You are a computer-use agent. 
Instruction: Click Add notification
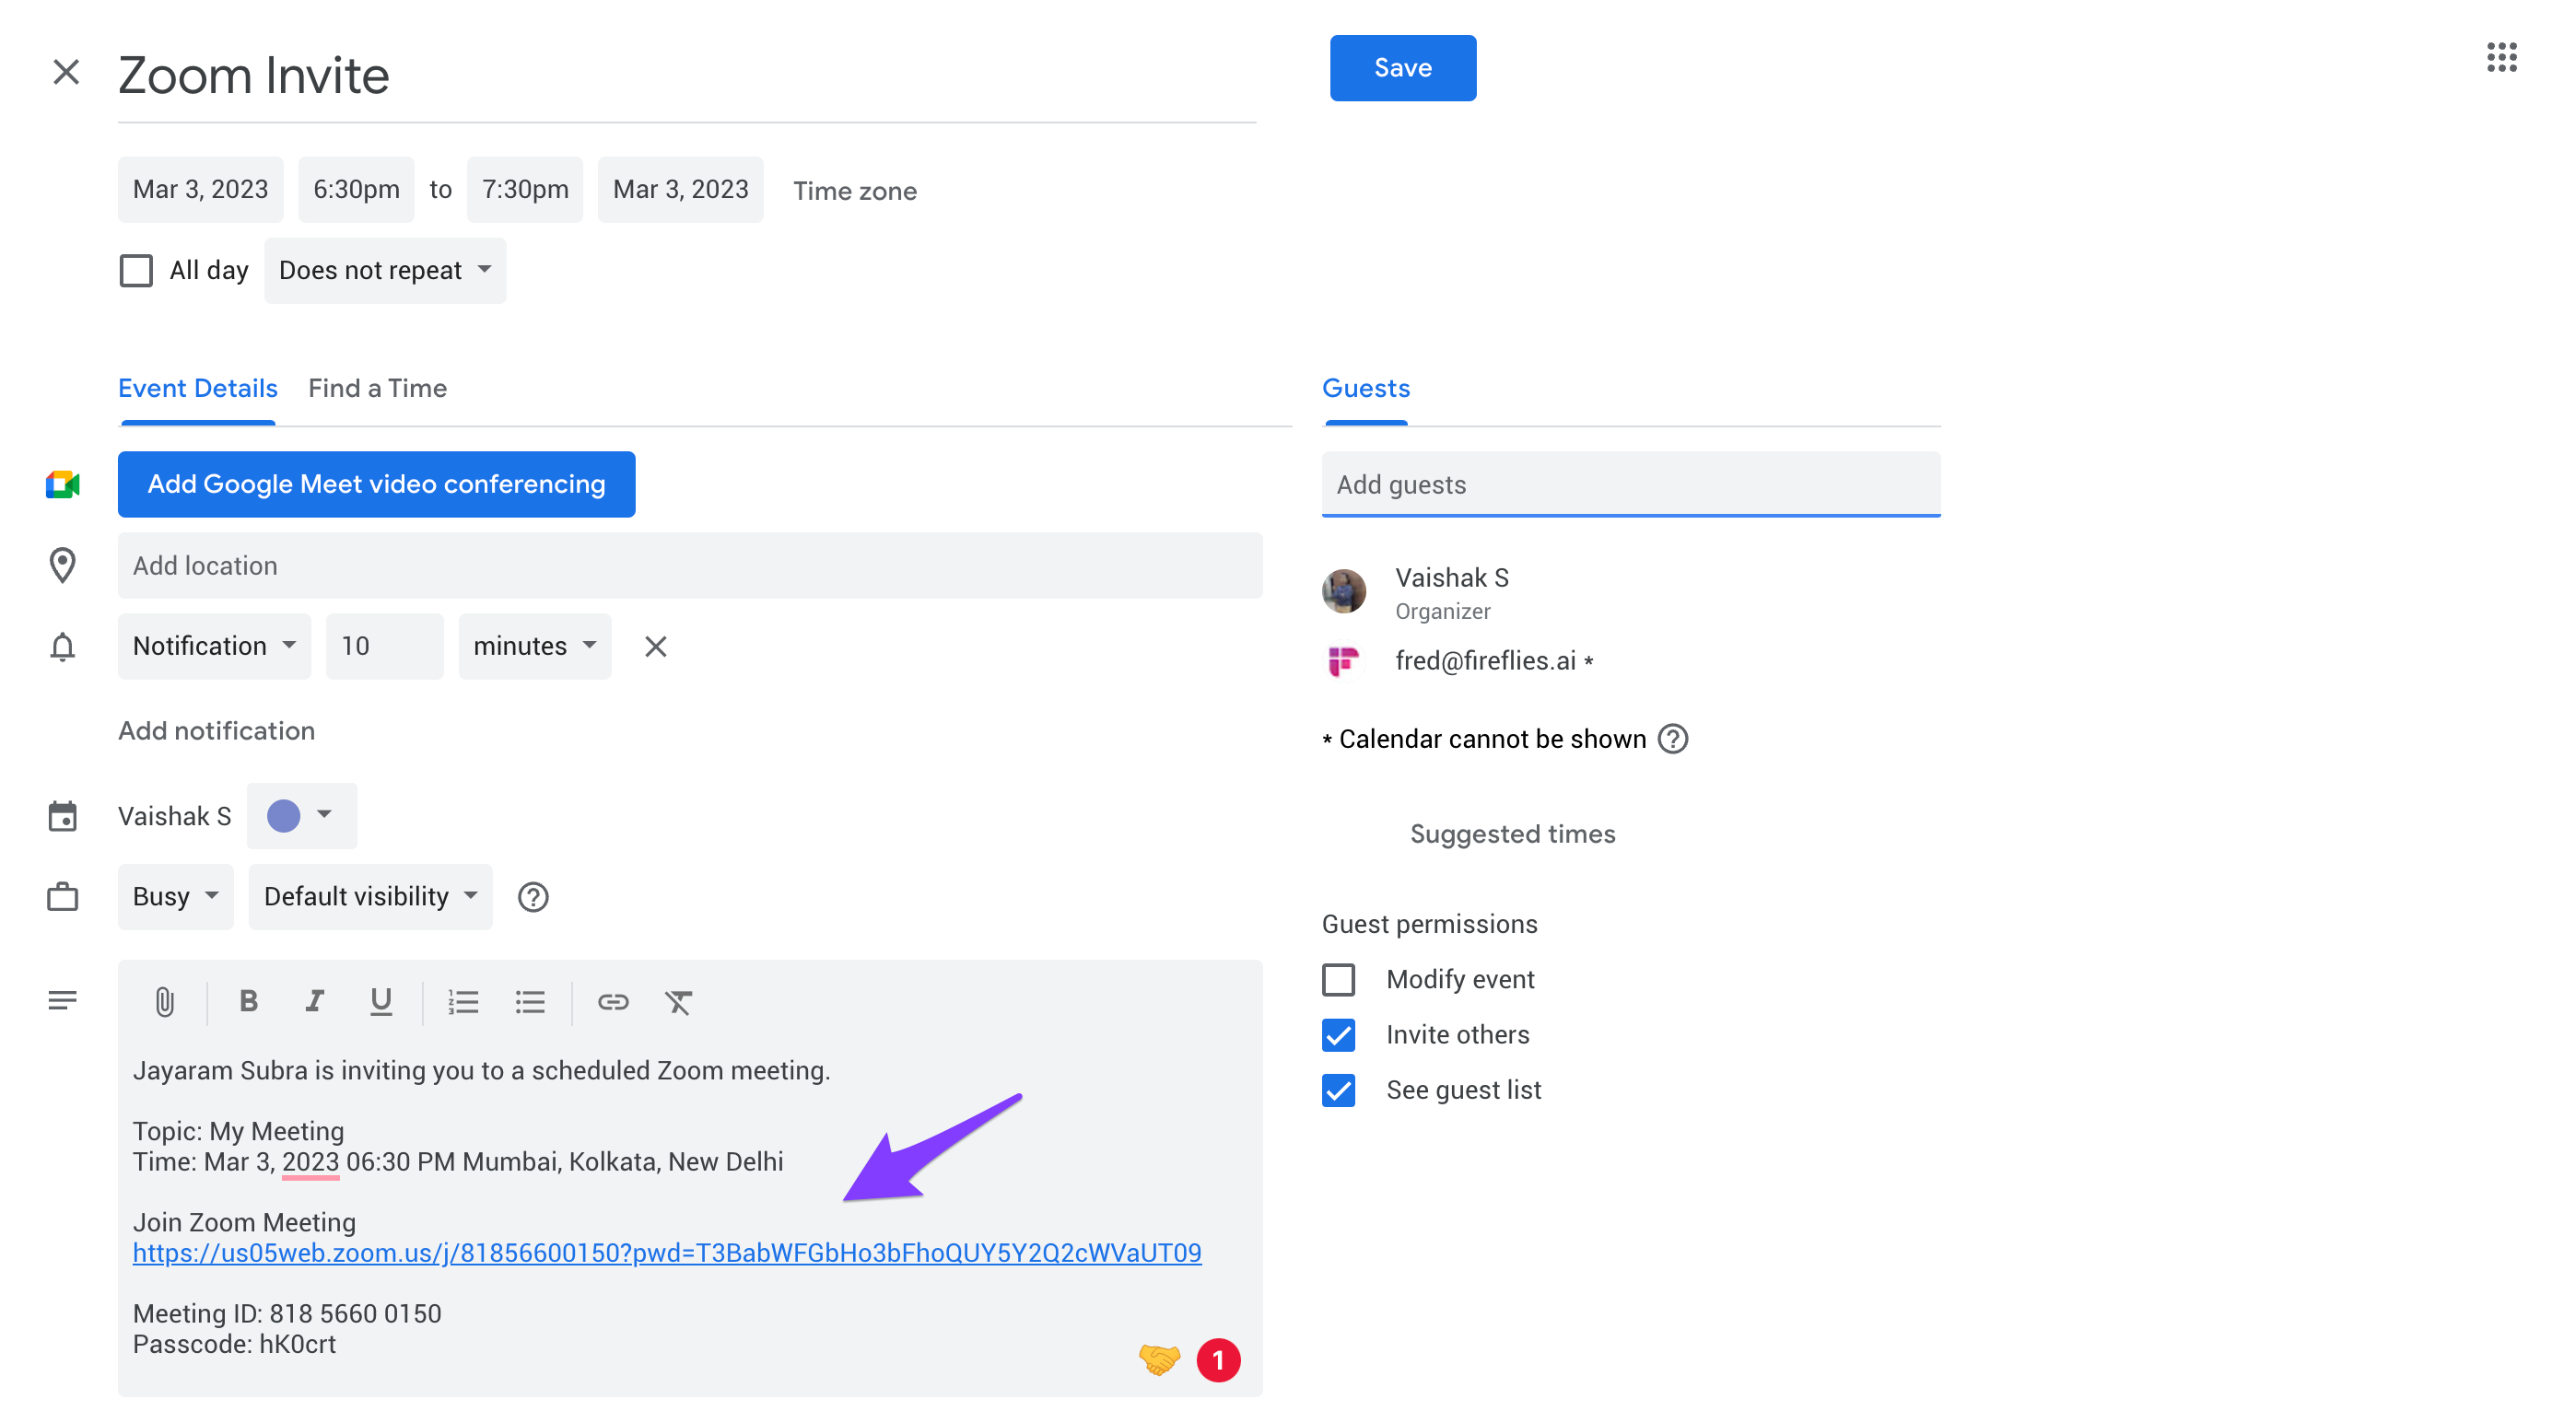tap(216, 731)
